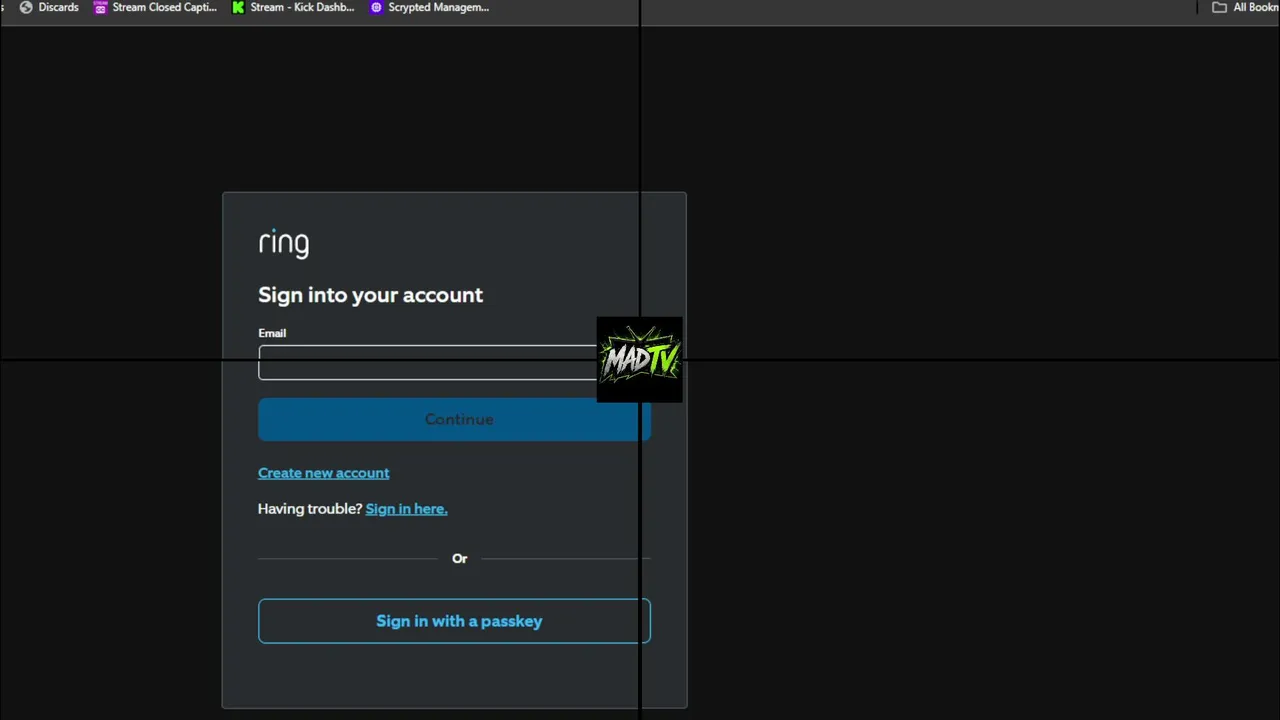The height and width of the screenshot is (720, 1280).
Task: Click the Stream Closed Captions favicon
Action: pyautogui.click(x=100, y=7)
